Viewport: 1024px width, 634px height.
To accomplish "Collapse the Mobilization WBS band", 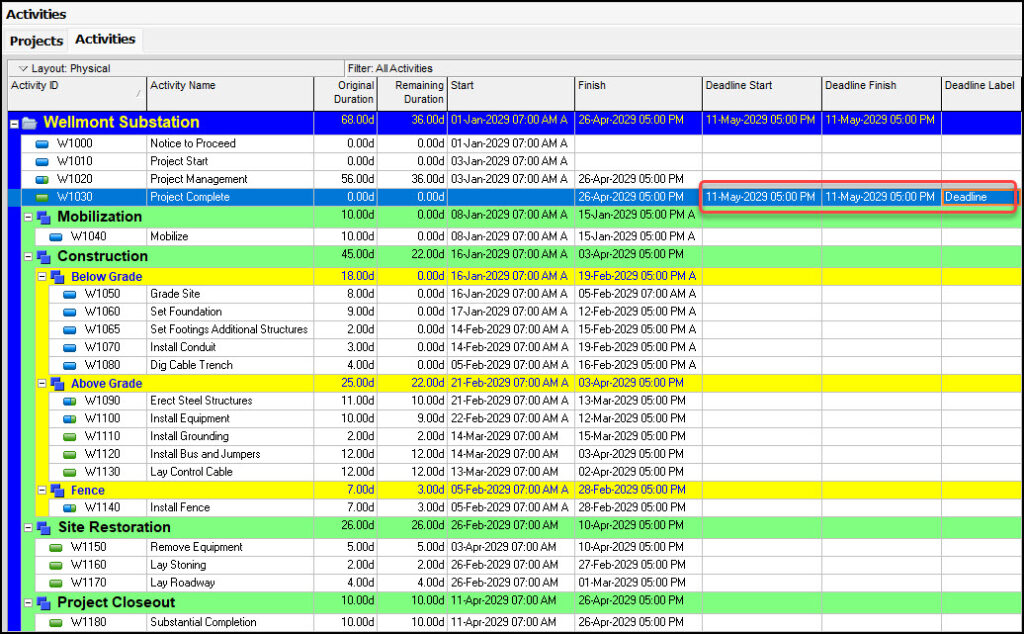I will pyautogui.click(x=28, y=217).
